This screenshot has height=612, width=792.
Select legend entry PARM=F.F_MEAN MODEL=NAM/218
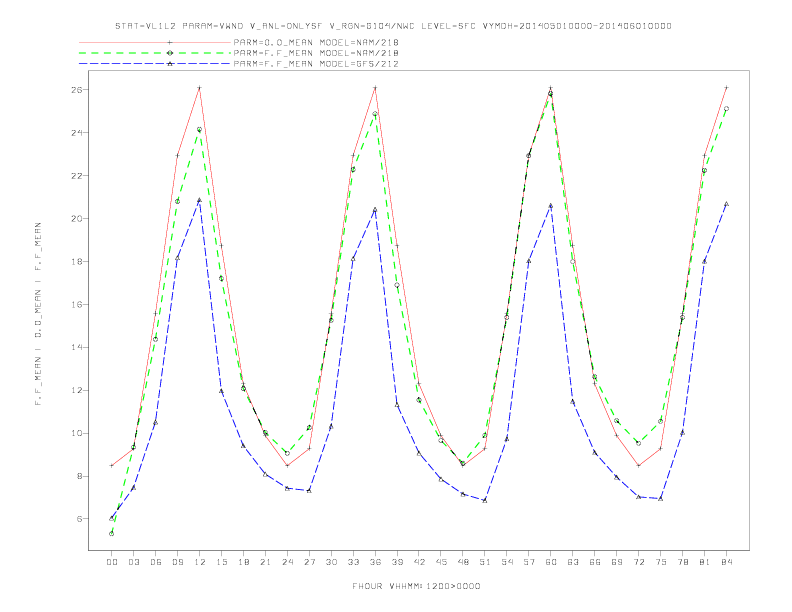point(316,53)
